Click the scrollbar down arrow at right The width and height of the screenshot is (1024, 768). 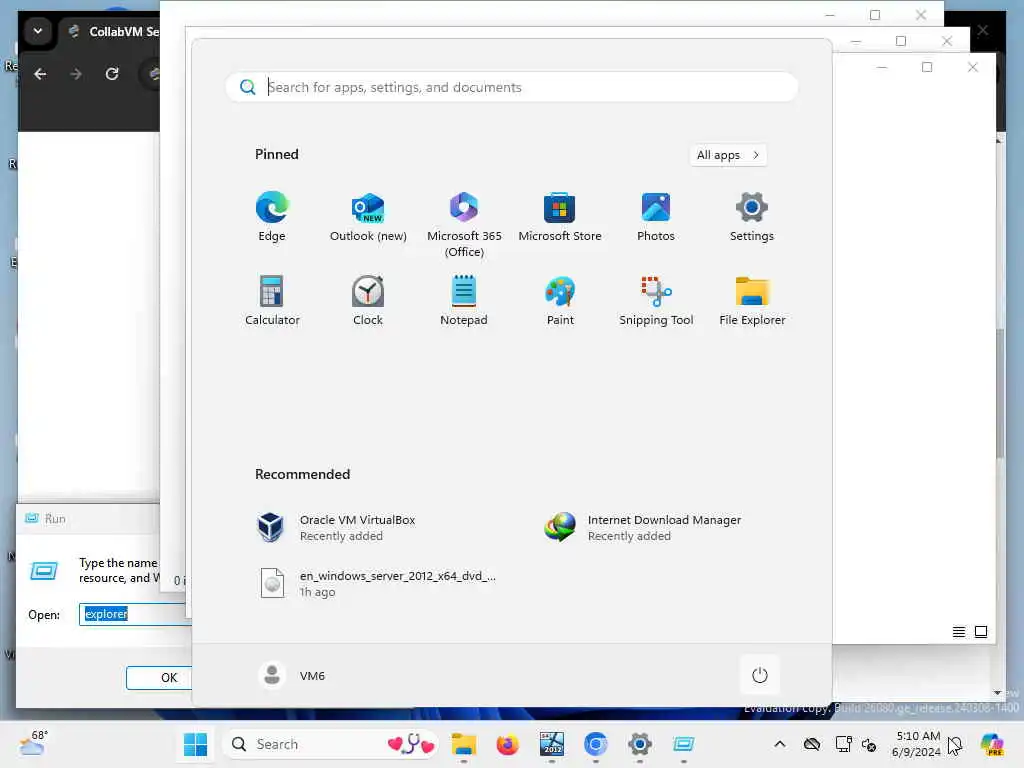pyautogui.click(x=997, y=692)
